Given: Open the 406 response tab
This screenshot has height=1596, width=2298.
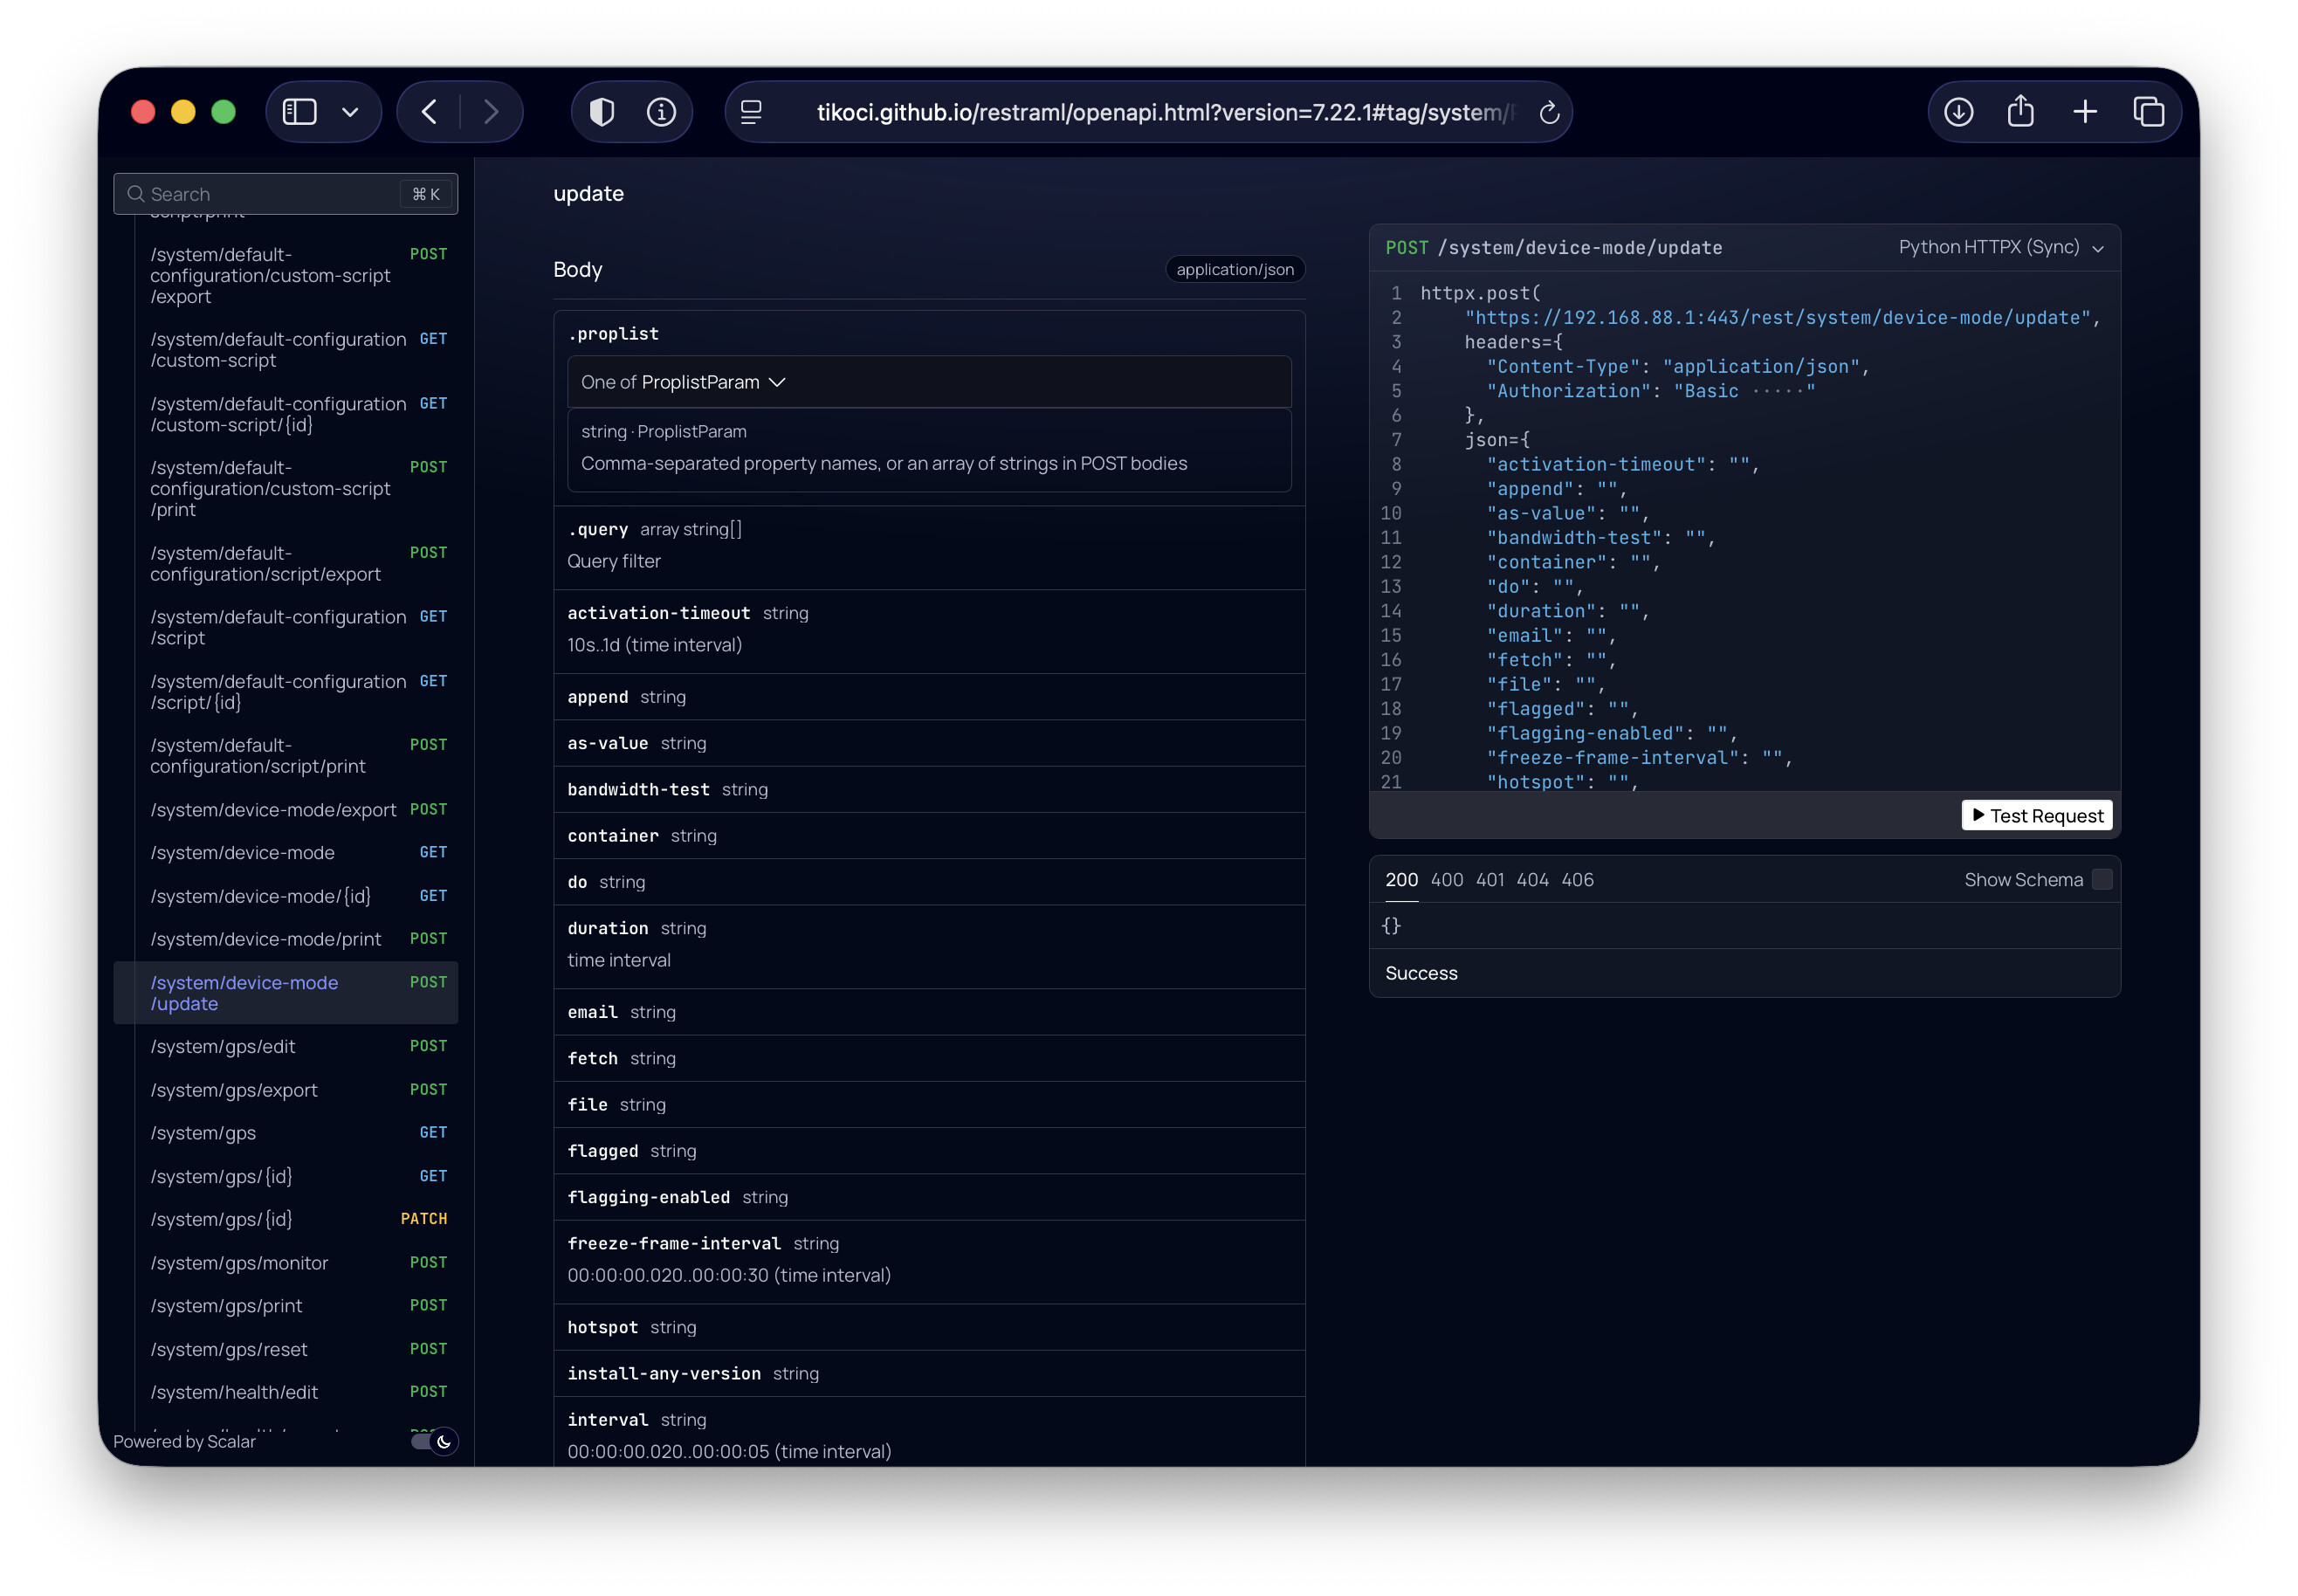Looking at the screenshot, I should point(1577,880).
